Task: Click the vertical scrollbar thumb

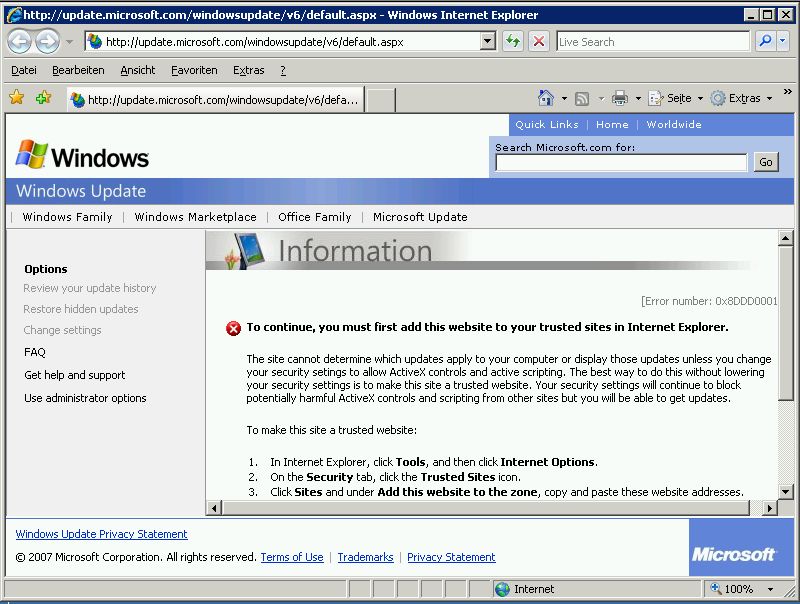Action: 785,323
